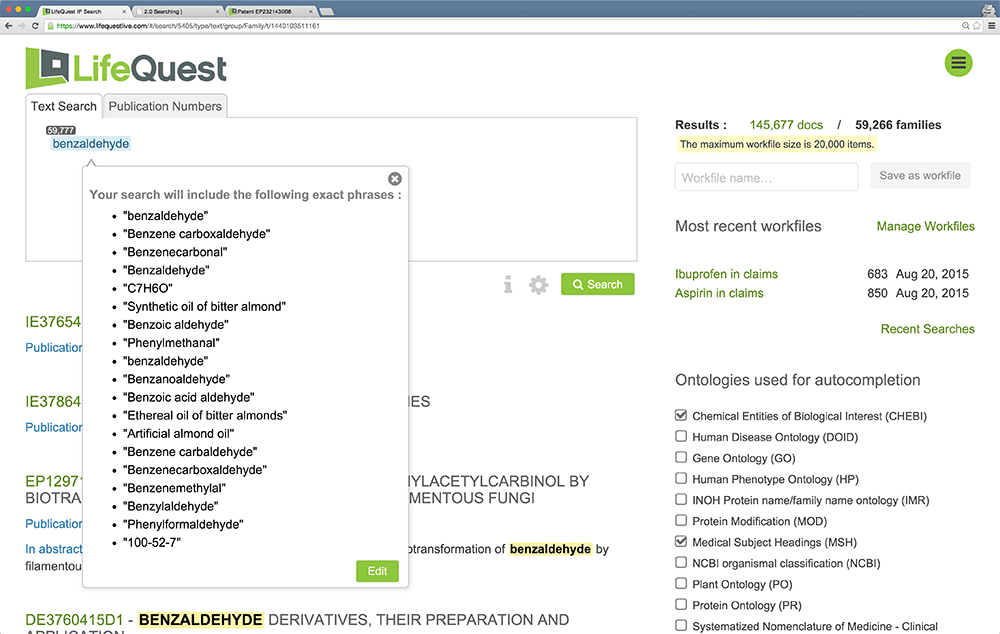1000x634 pixels.
Task: Click the bookmark star icon
Action: pyautogui.click(x=976, y=26)
